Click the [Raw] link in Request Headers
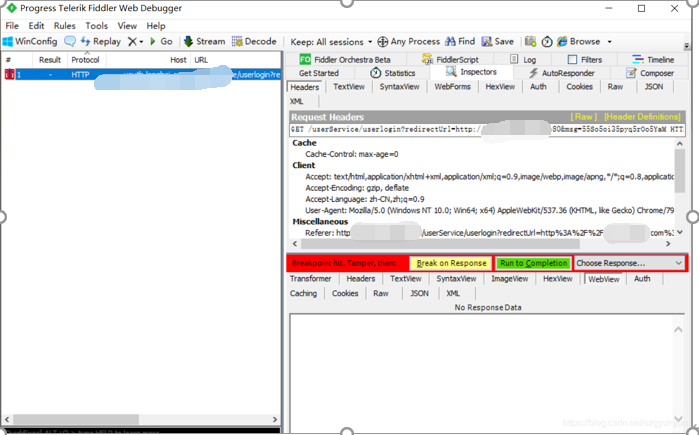 [584, 117]
